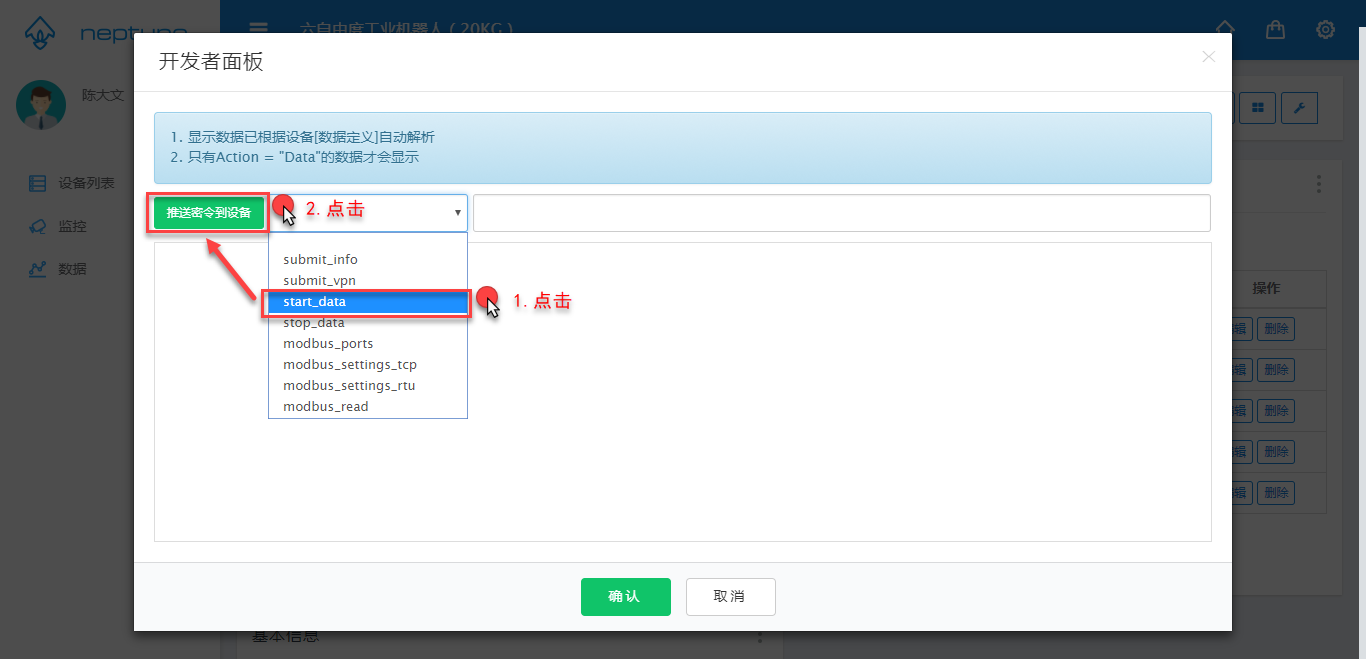This screenshot has height=659, width=1366.
Task: Open the settings gear icon in header
Action: (1325, 29)
